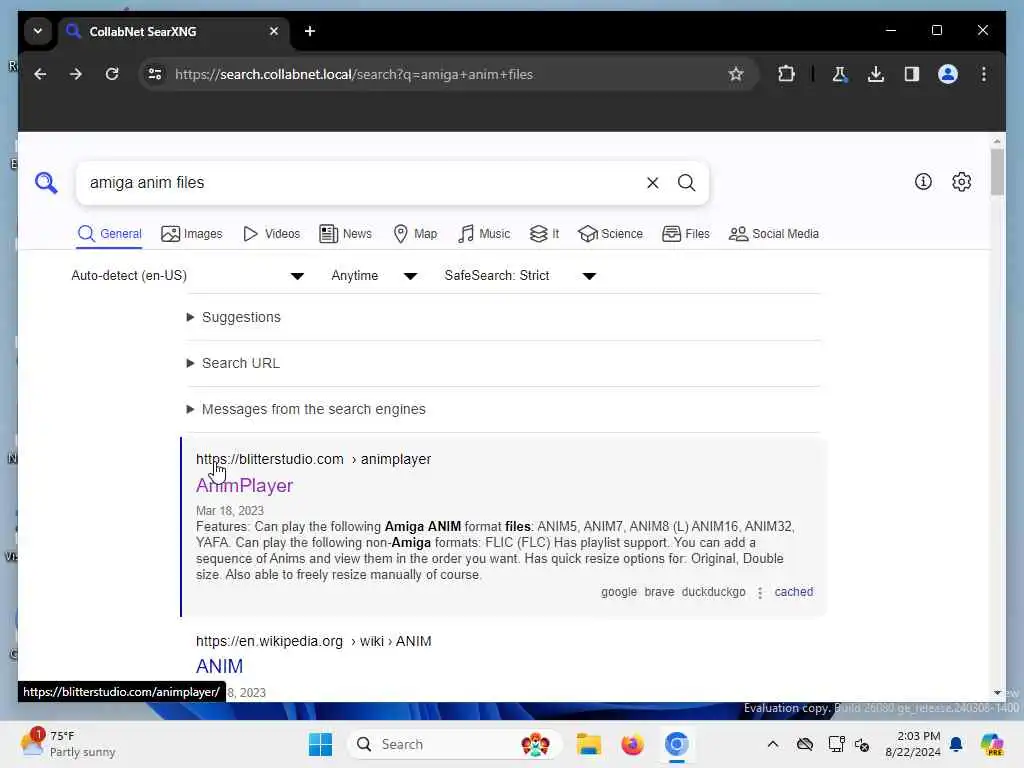Viewport: 1024px width, 768px height.
Task: Open clock and date, 2:03 PM
Action: 912,744
